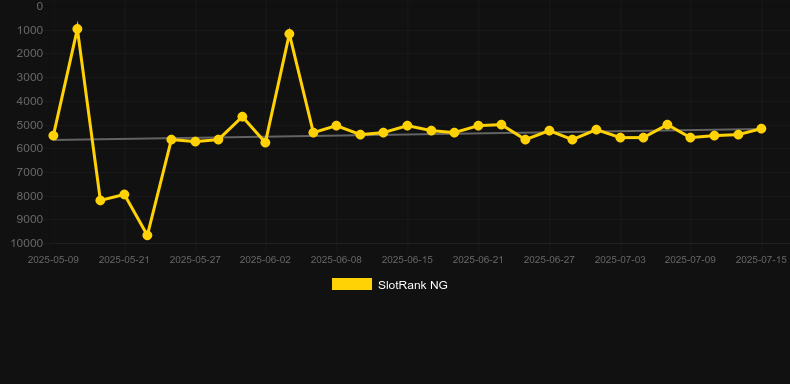Click the x-axis label 2025-06-21
The width and height of the screenshot is (790, 384).
(x=478, y=260)
